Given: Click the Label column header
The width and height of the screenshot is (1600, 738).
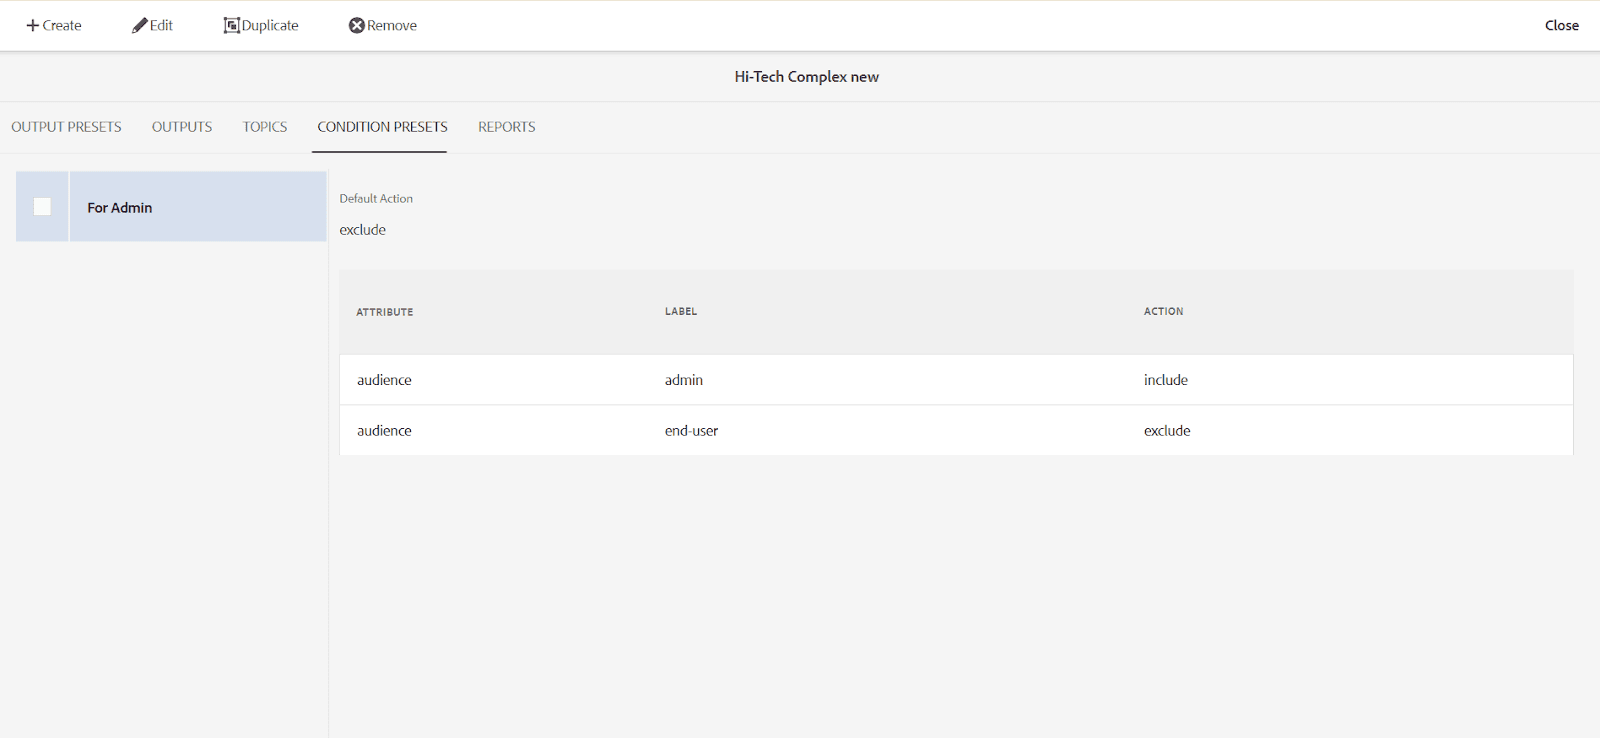Looking at the screenshot, I should [x=681, y=312].
